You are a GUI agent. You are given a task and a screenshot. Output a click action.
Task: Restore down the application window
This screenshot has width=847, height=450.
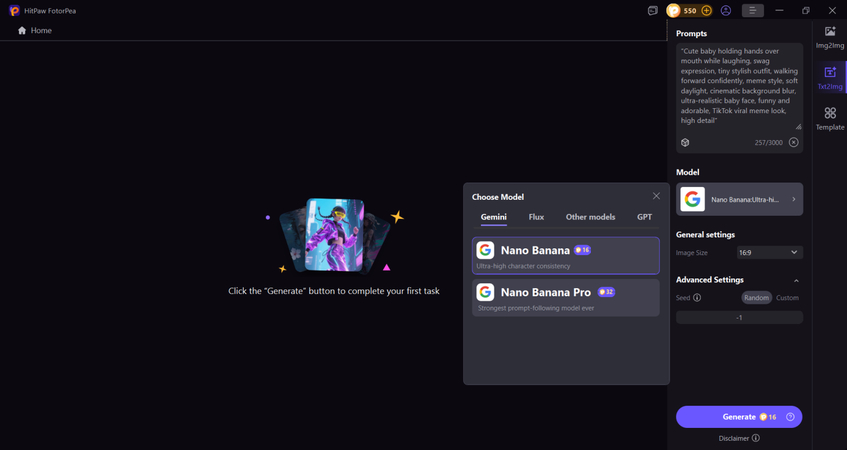pos(805,10)
